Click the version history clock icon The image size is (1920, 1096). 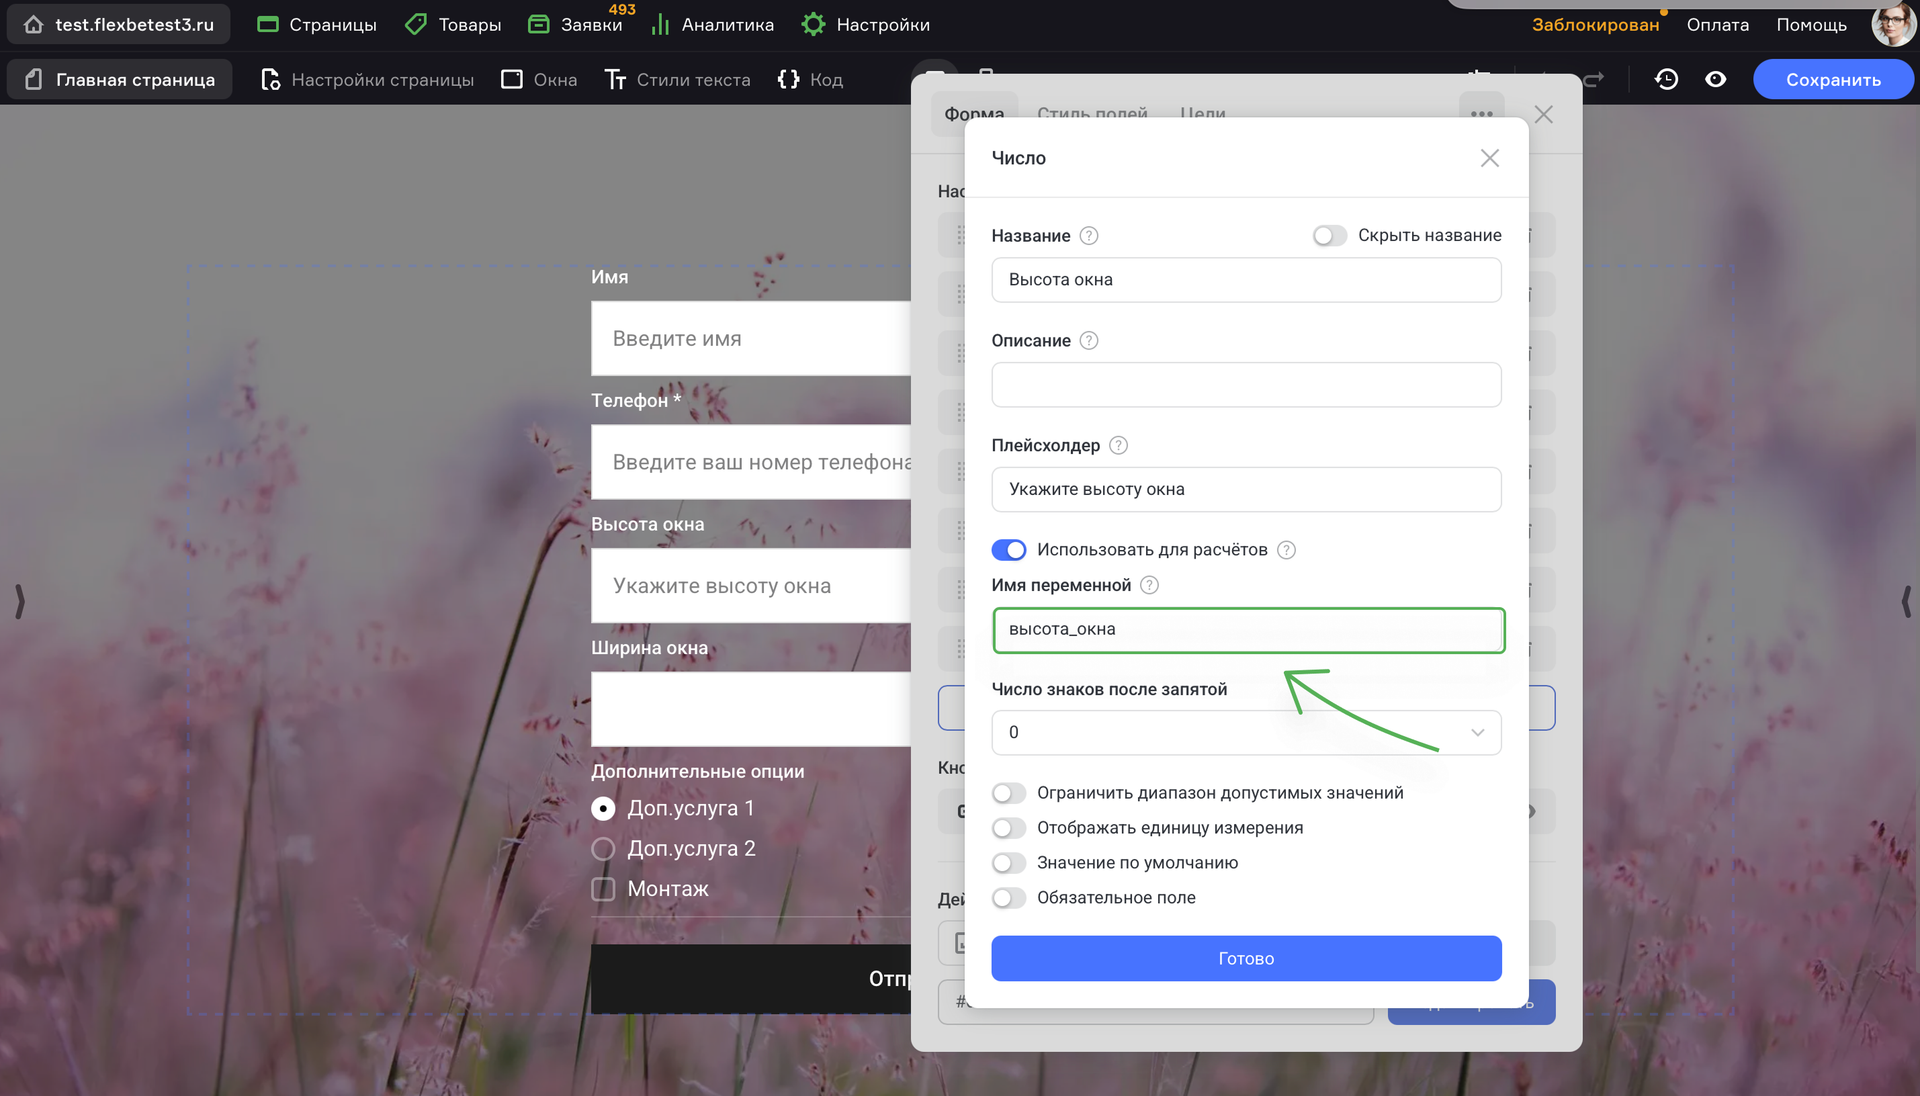[x=1666, y=79]
